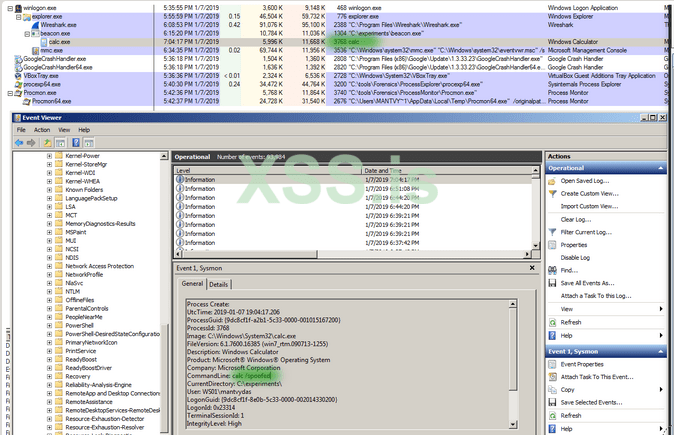Viewport: 674px width, 435px height.
Task: Click Import Custom View action
Action: pyautogui.click(x=589, y=207)
